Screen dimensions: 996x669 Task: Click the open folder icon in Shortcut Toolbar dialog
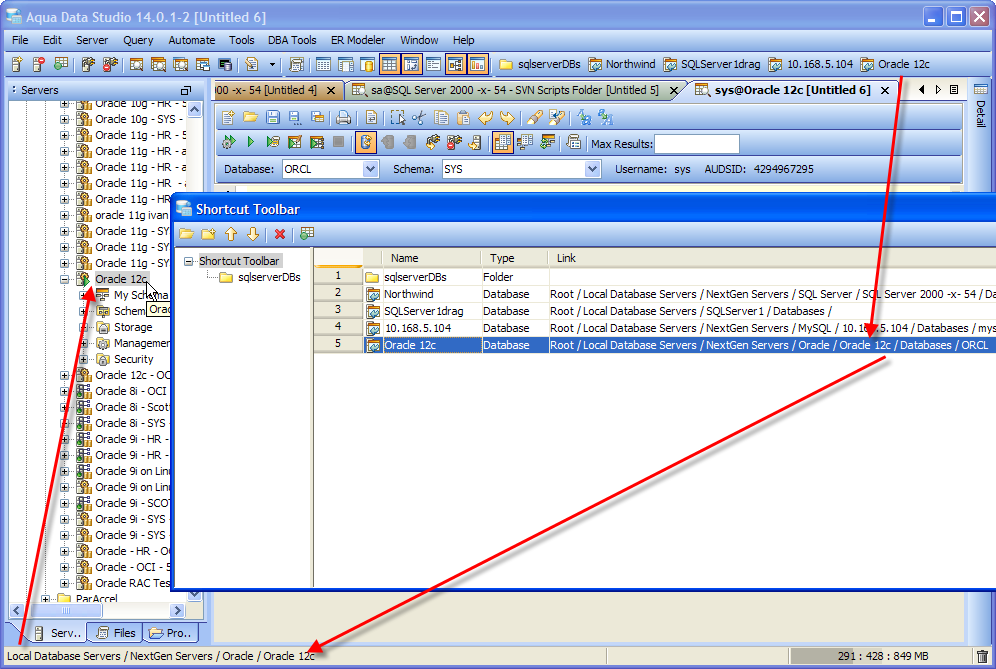pos(186,234)
